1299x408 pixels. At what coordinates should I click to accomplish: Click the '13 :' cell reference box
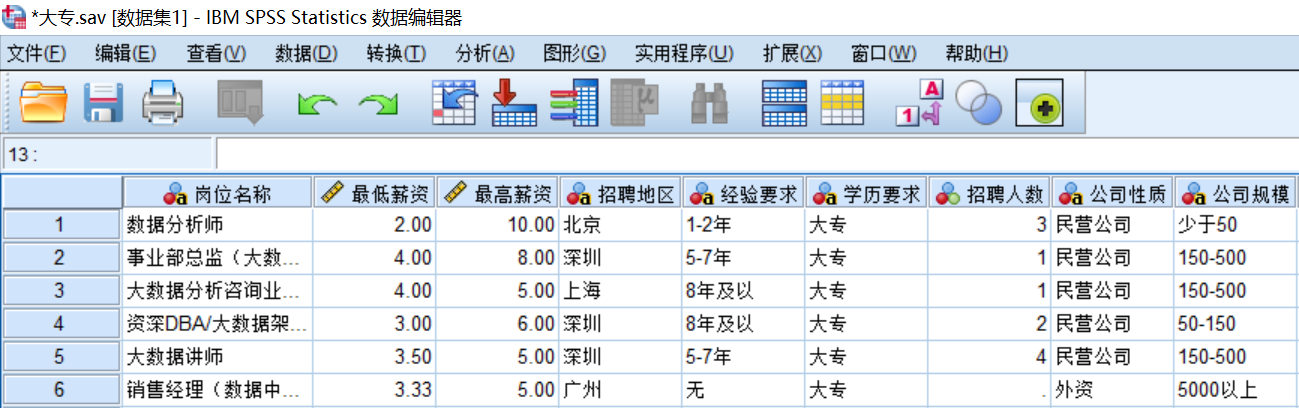tap(107, 154)
